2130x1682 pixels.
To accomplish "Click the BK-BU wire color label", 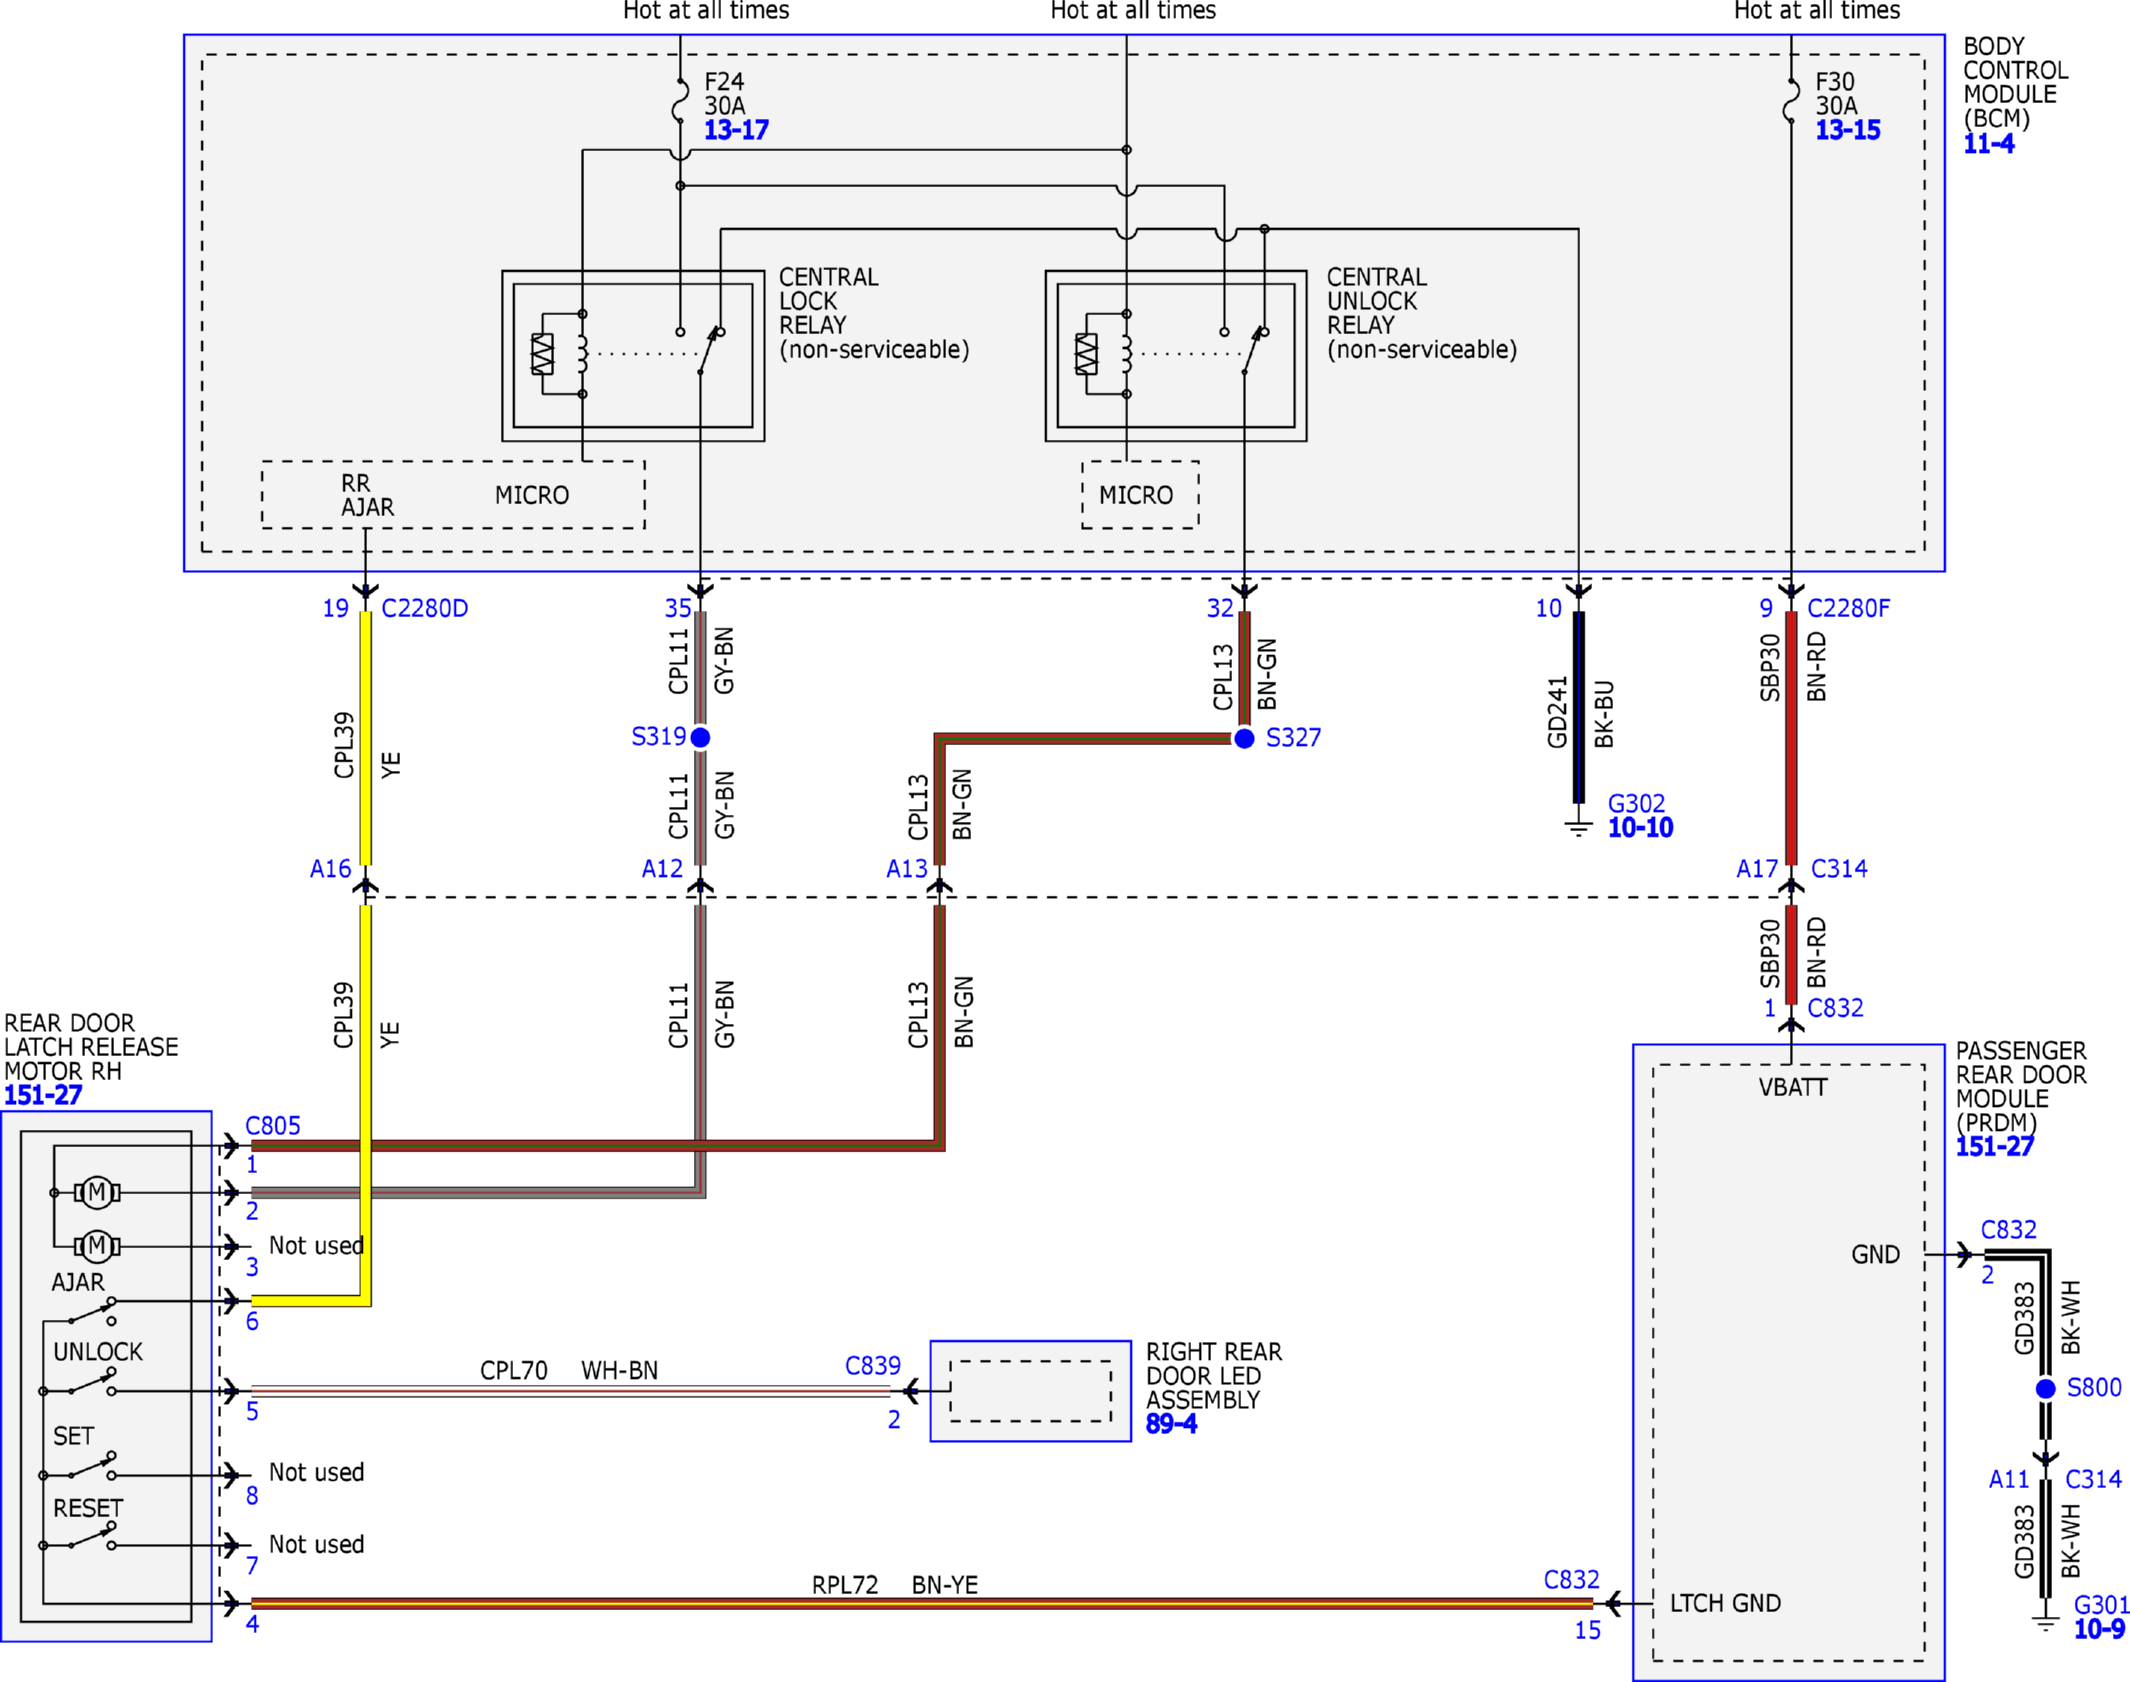I will (x=1604, y=714).
